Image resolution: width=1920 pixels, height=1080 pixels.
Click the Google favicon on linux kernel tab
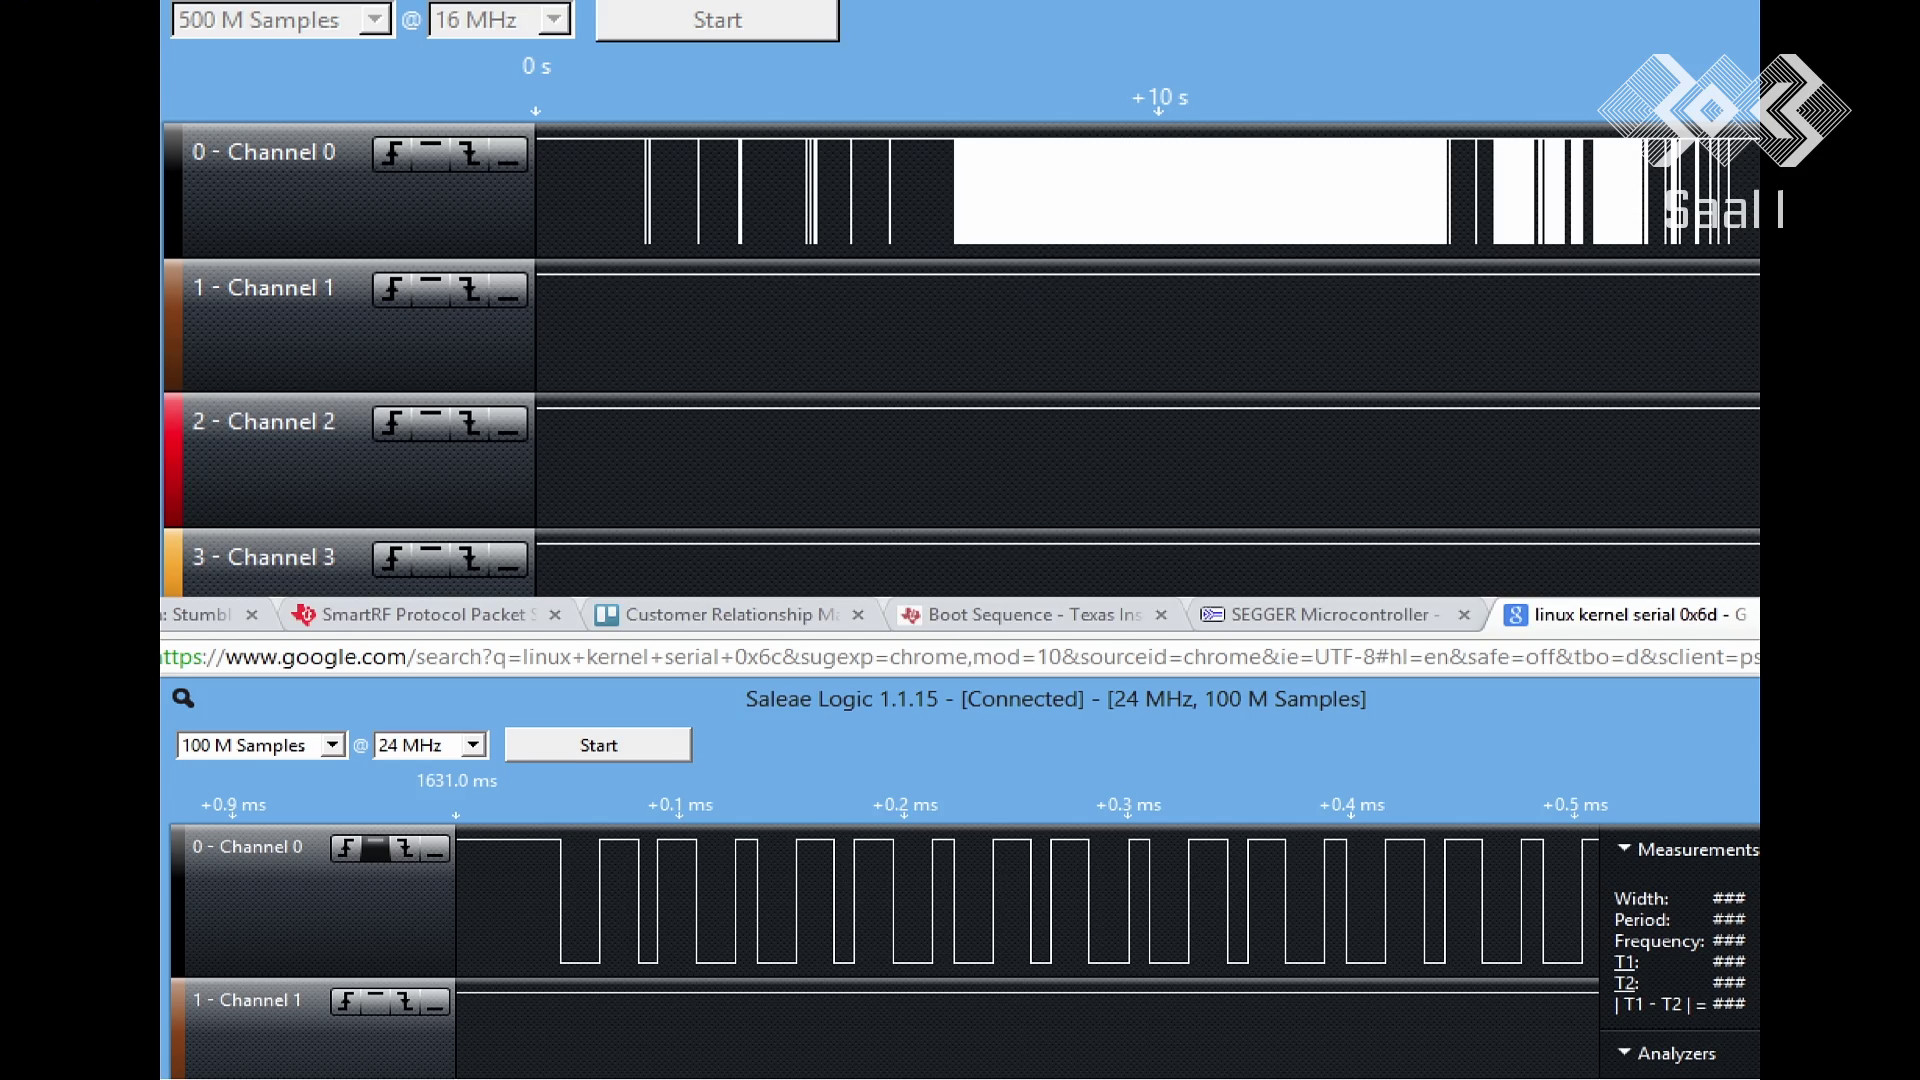pyautogui.click(x=1516, y=615)
